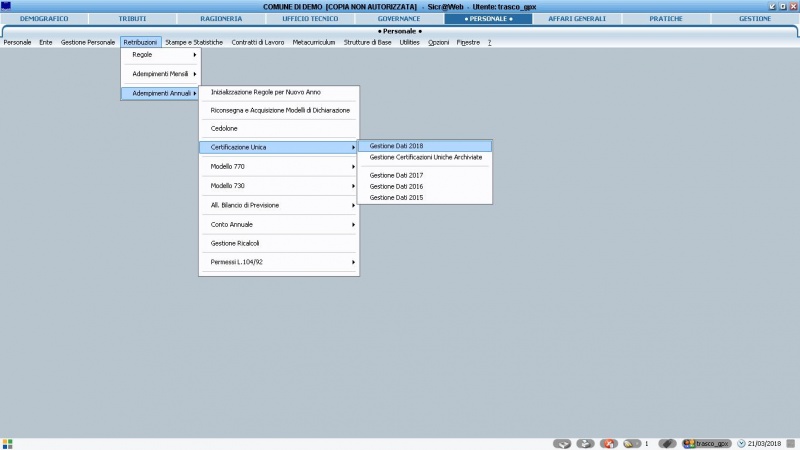Click the feed icon next to number 1
800x450 pixels.
click(631, 444)
